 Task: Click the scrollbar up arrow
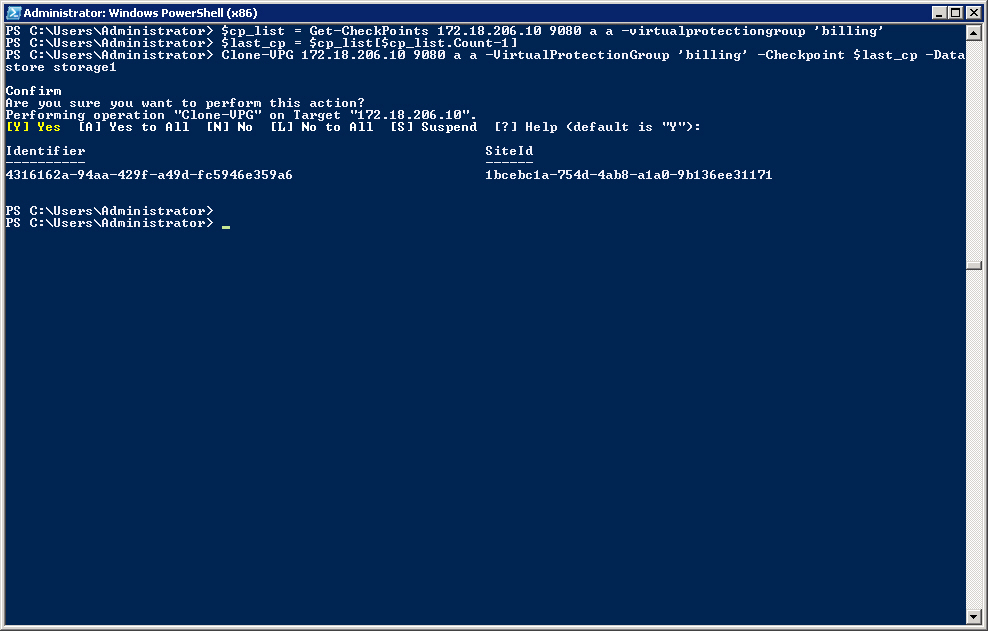(974, 32)
